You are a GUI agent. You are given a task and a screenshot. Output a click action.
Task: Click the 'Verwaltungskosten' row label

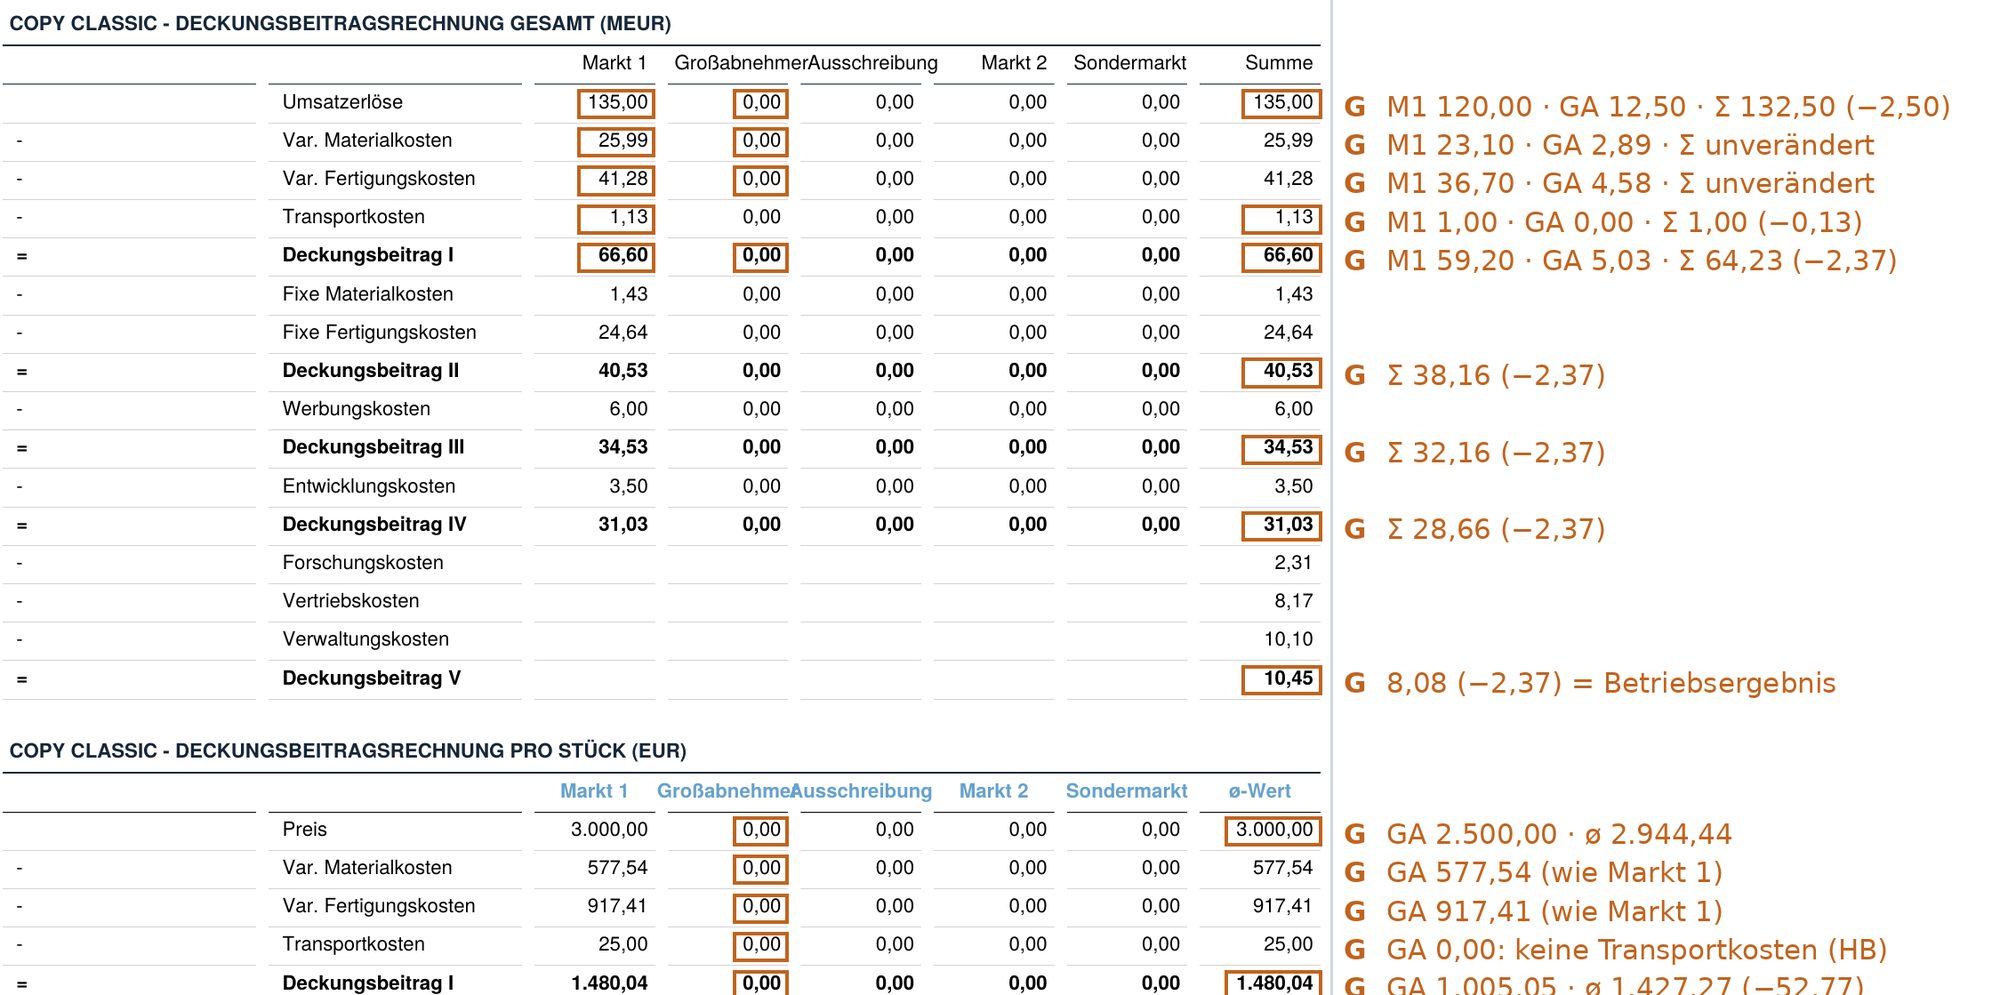pyautogui.click(x=365, y=639)
